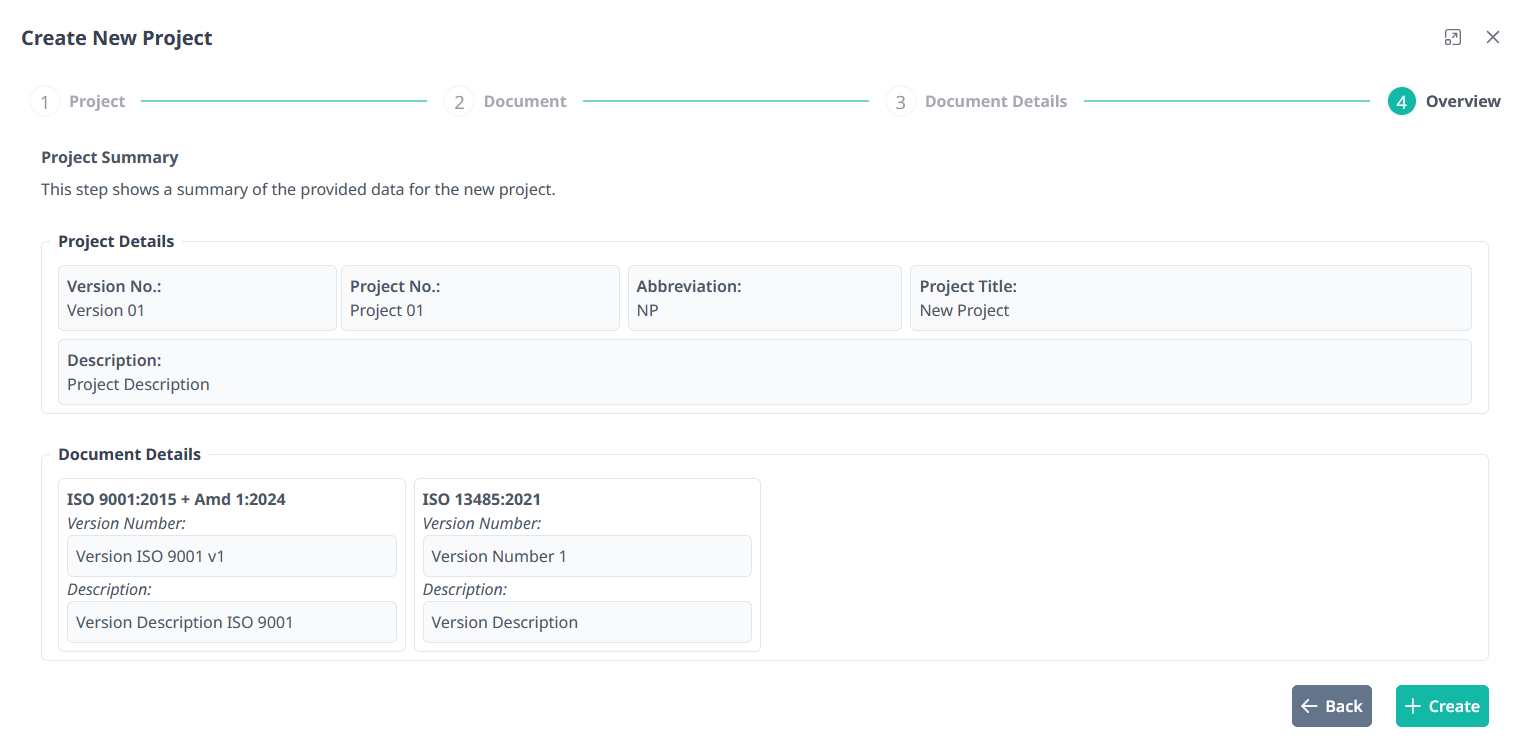This screenshot has width=1529, height=745.
Task: Click the Project Description box
Action: 764,372
